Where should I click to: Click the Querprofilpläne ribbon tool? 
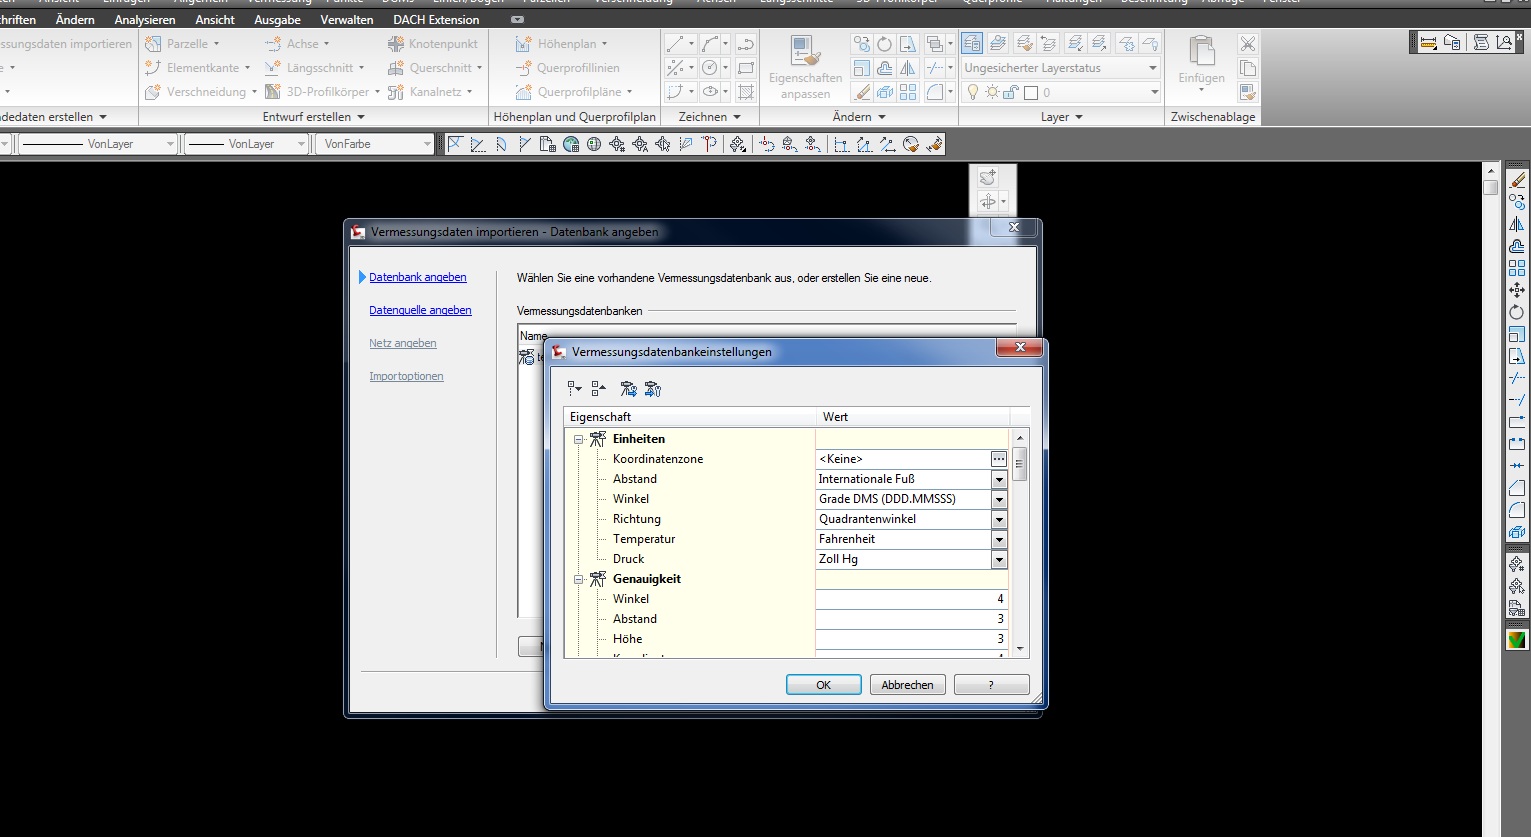(574, 92)
